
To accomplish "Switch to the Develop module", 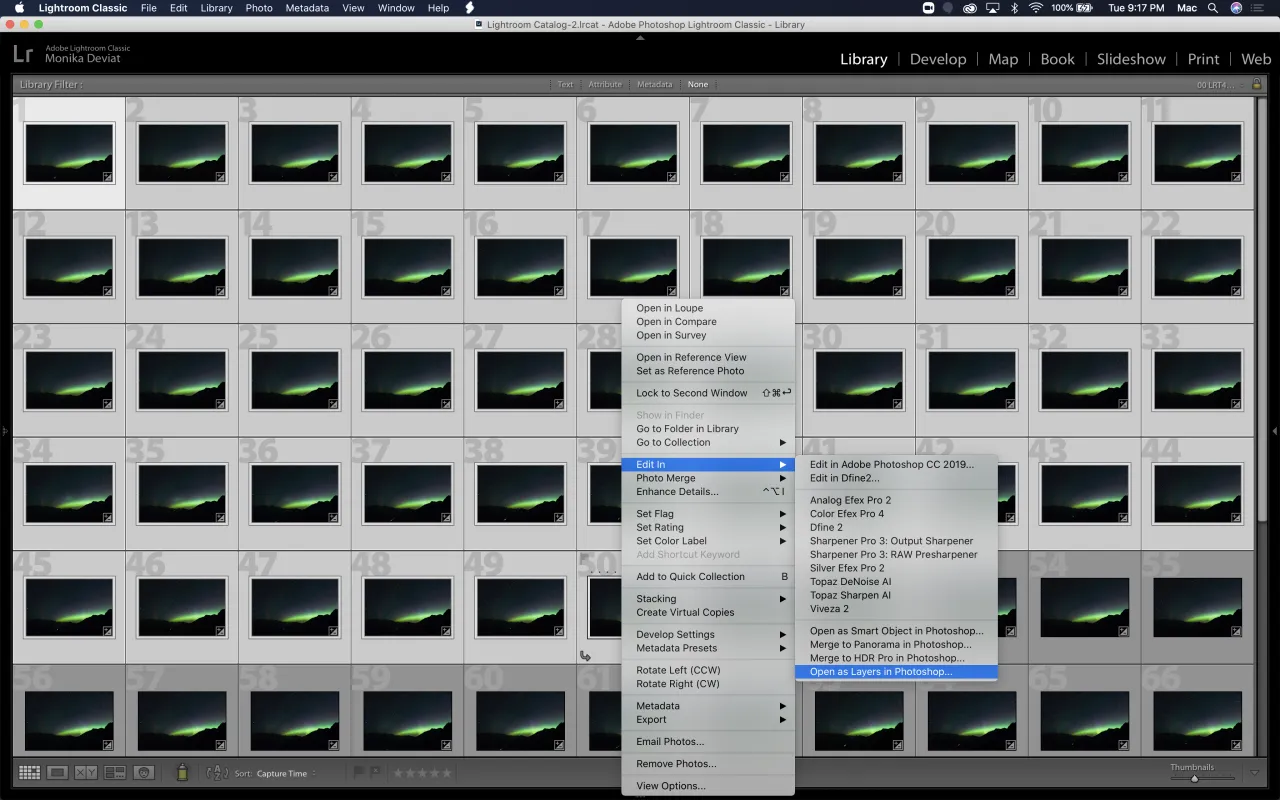I will (938, 59).
